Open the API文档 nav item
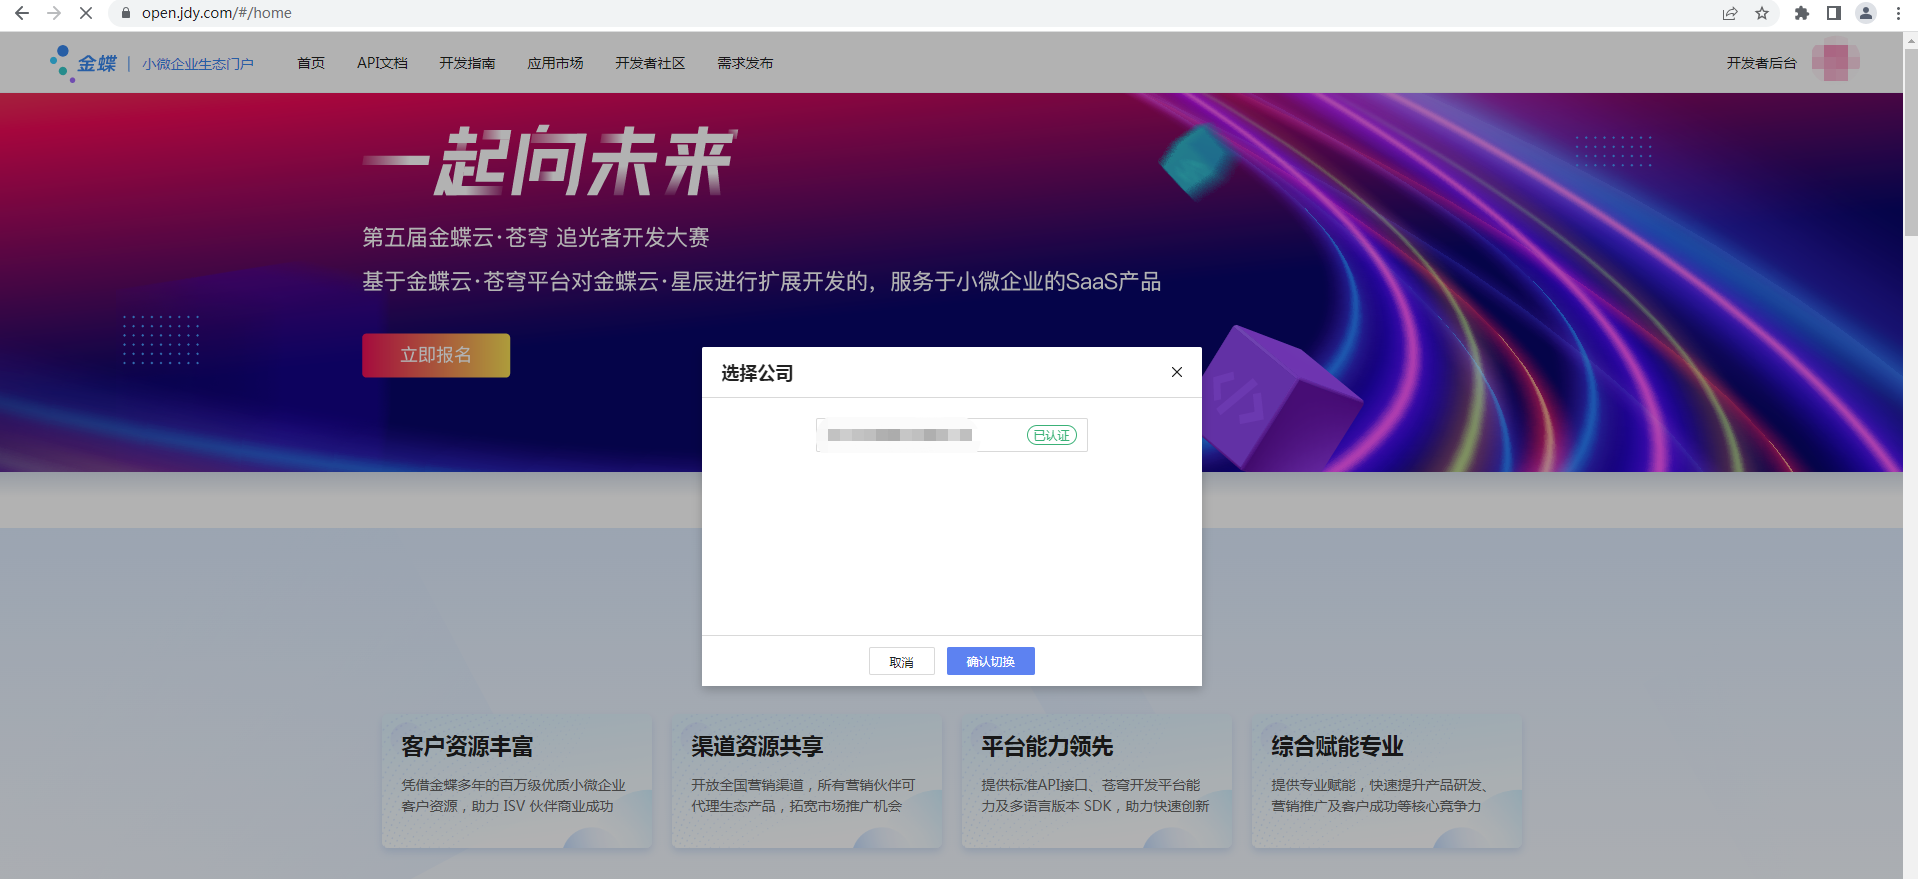This screenshot has height=879, width=1918. 382,63
